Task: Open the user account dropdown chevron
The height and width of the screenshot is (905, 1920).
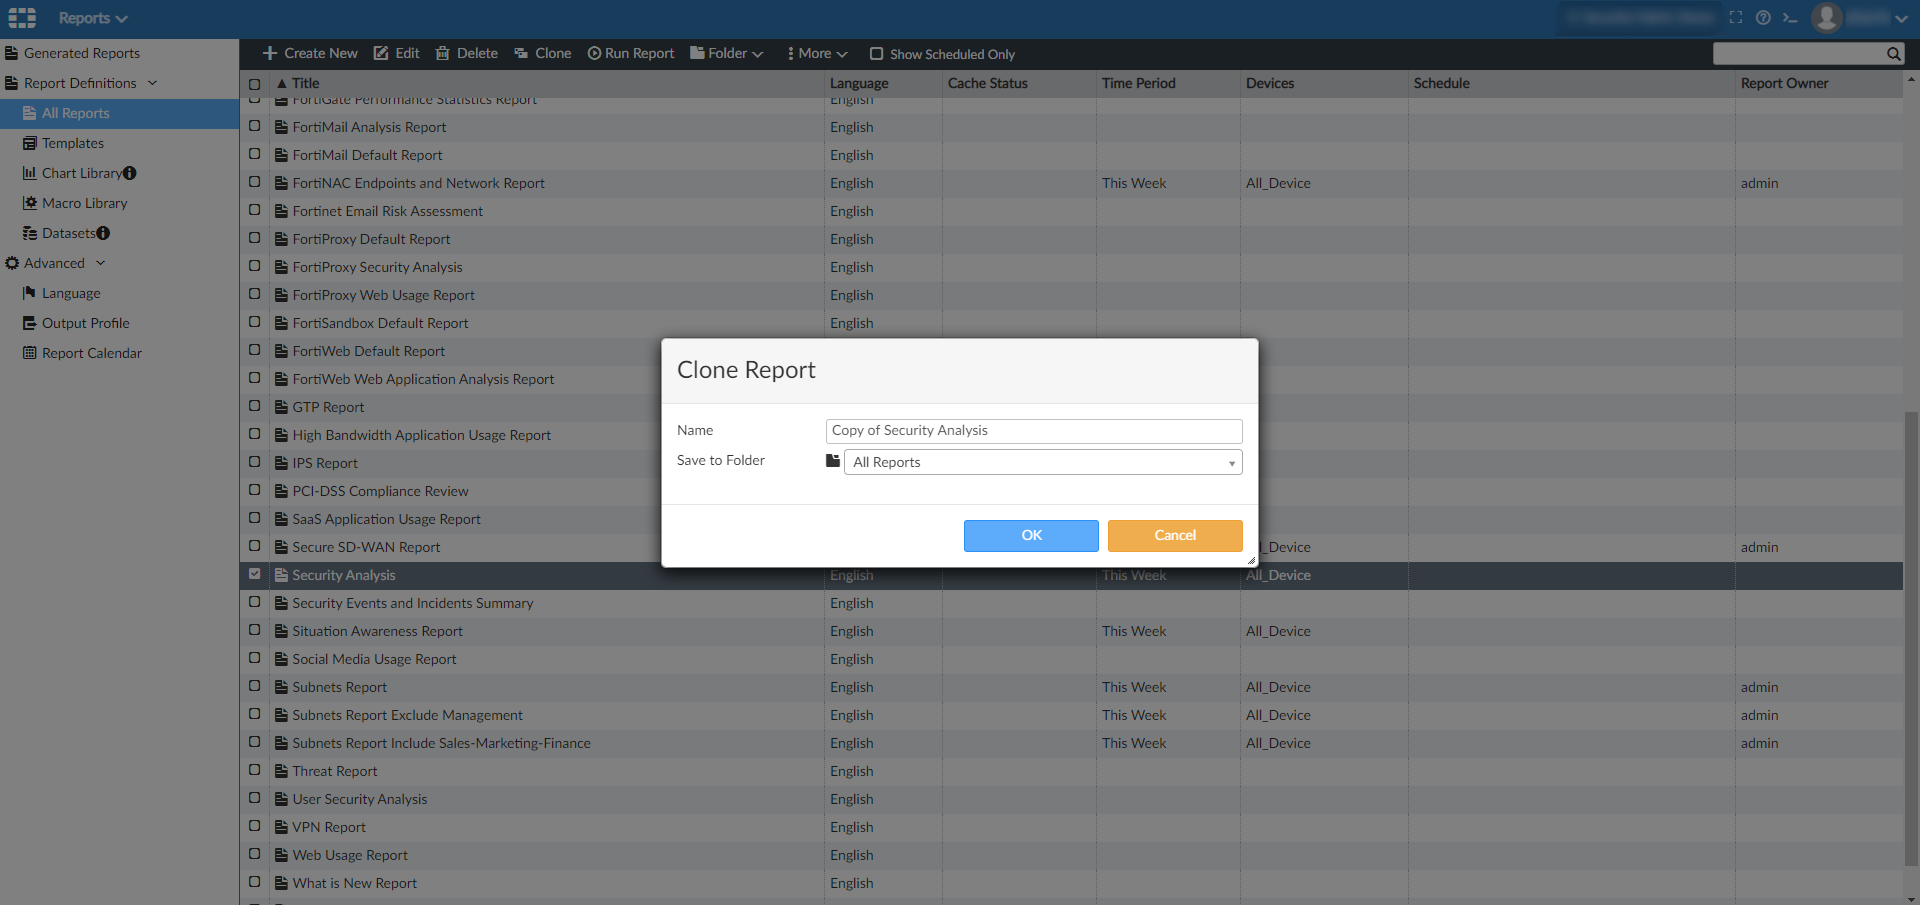Action: click(1900, 18)
